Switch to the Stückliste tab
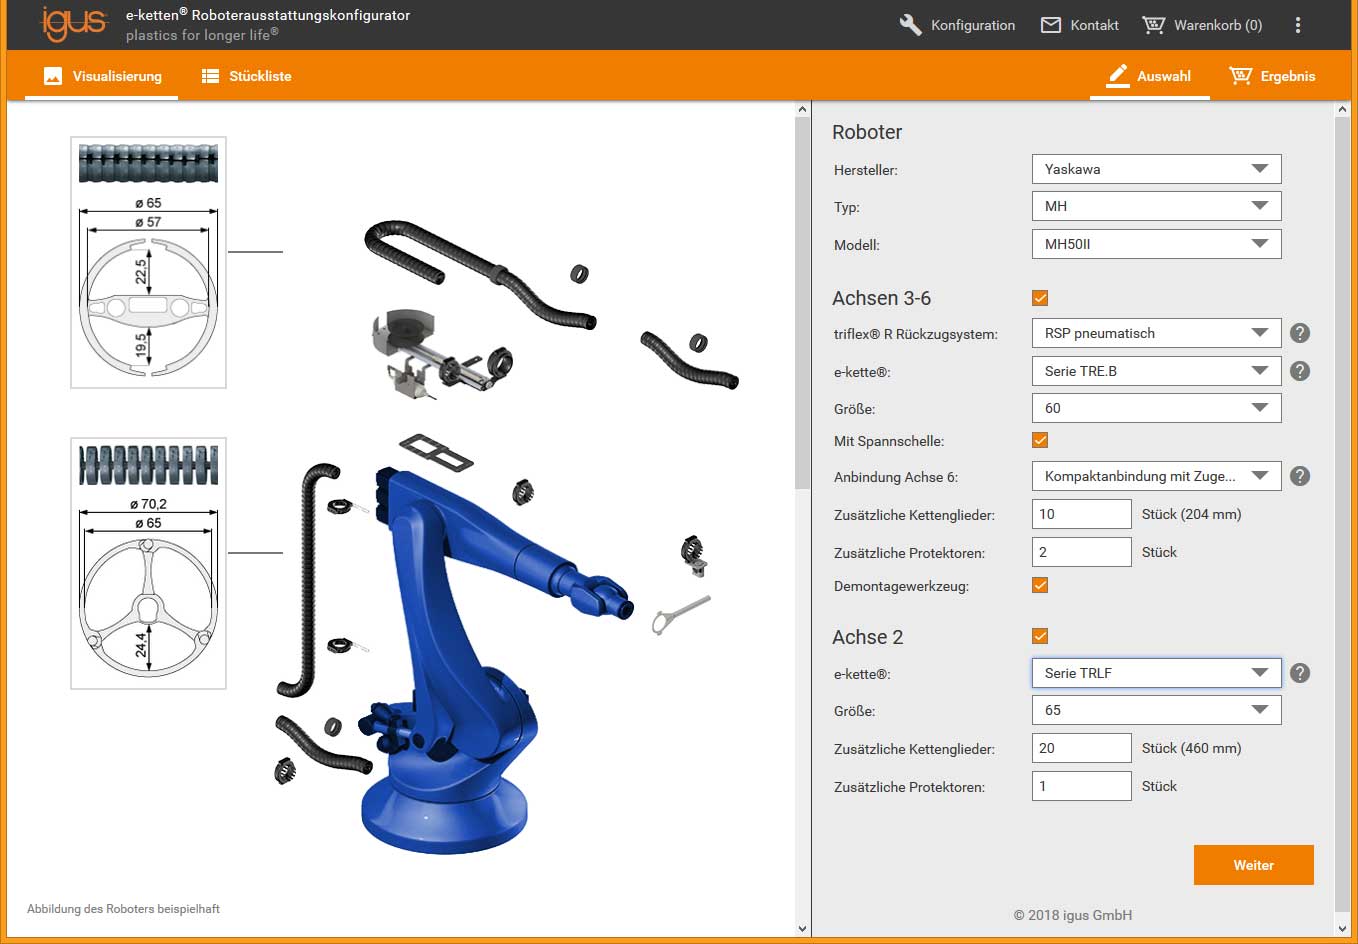 pos(246,76)
